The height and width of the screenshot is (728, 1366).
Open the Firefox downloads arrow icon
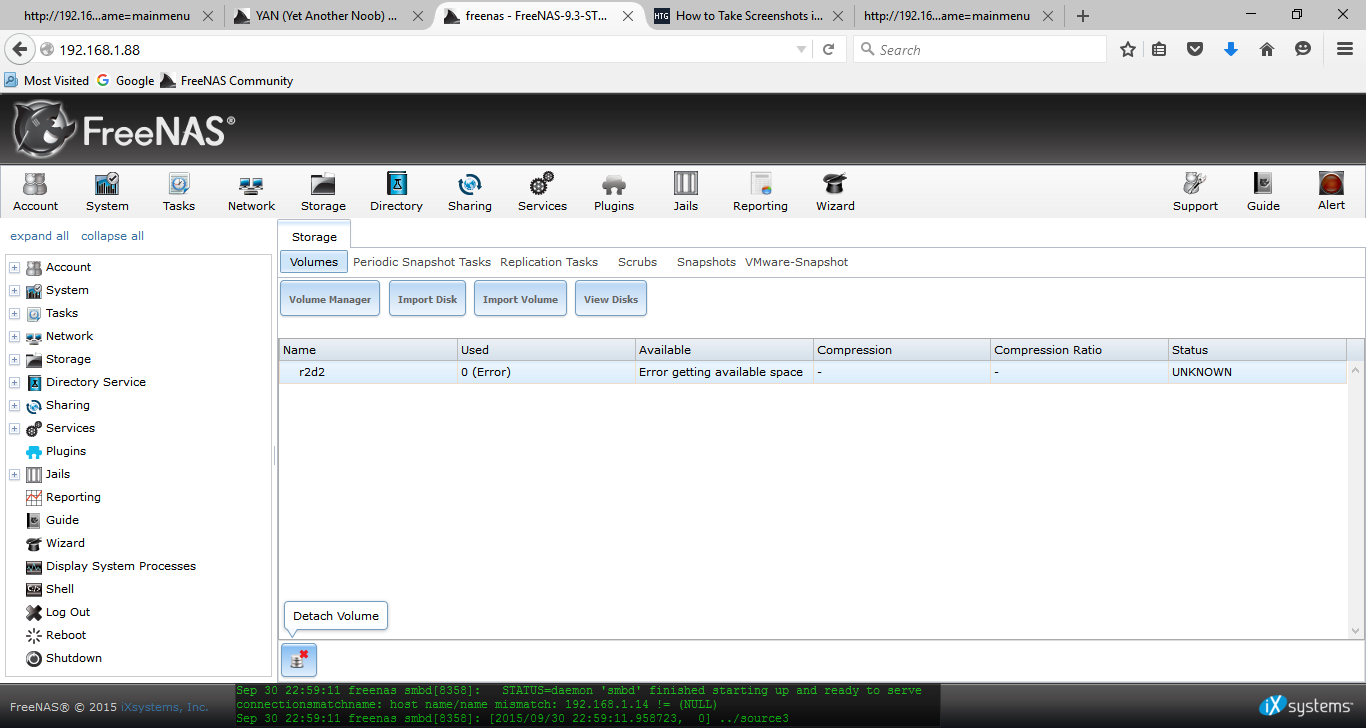[x=1231, y=49]
